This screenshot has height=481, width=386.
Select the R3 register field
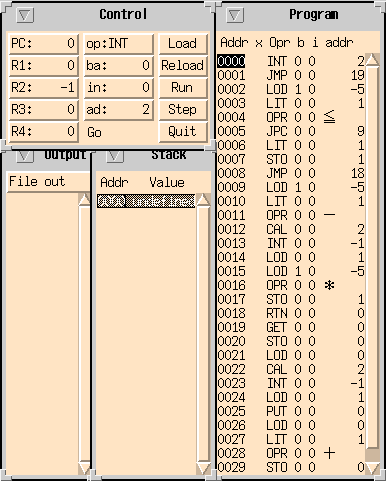click(x=43, y=109)
